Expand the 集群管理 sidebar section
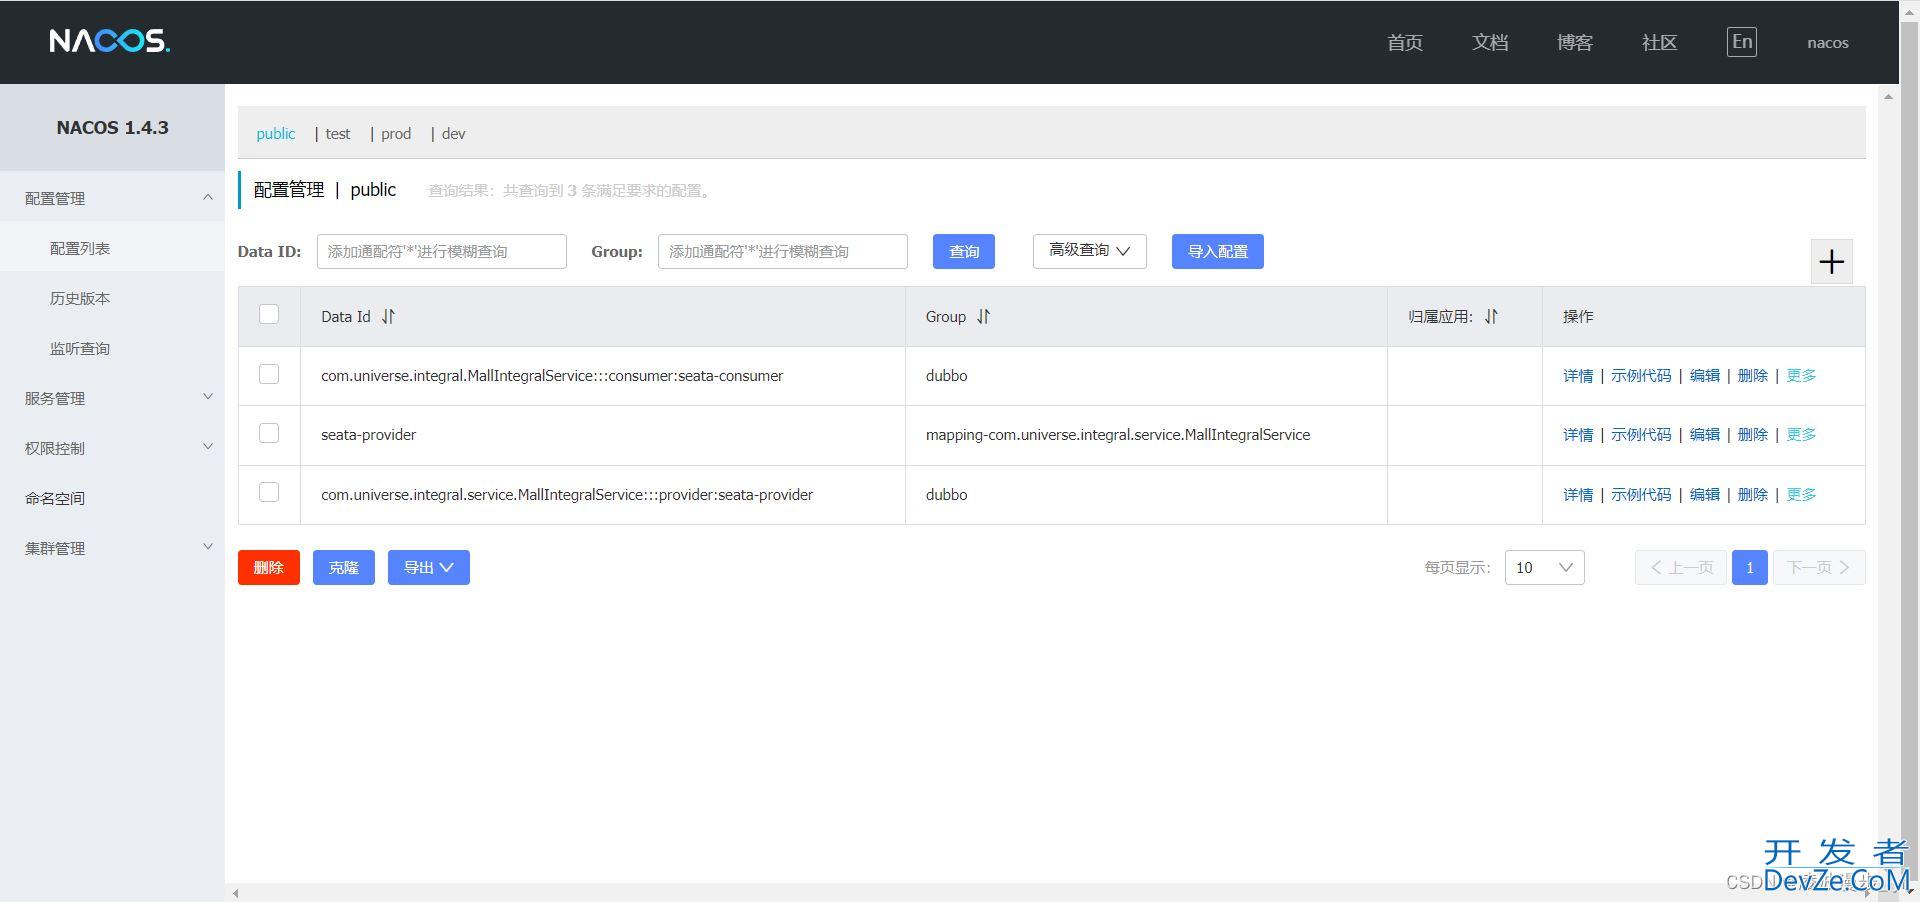1920x902 pixels. [112, 548]
